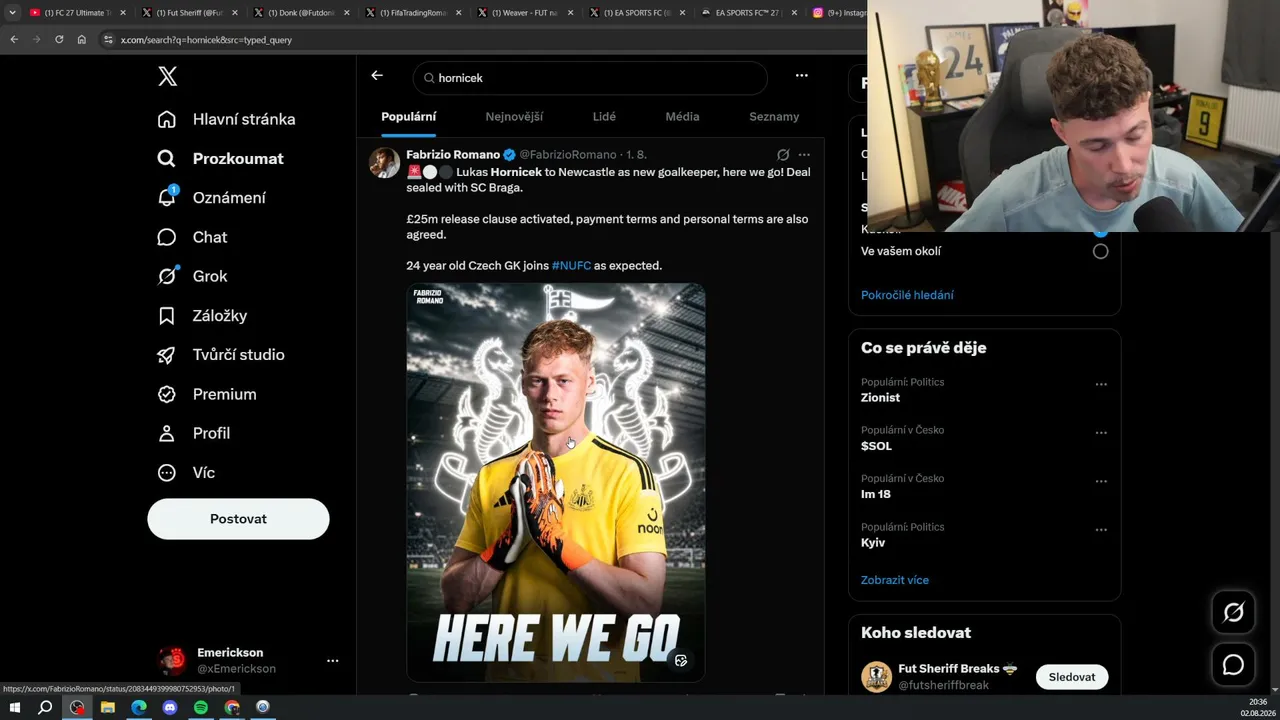Click the browser home button
1280x720 pixels.
(x=82, y=40)
